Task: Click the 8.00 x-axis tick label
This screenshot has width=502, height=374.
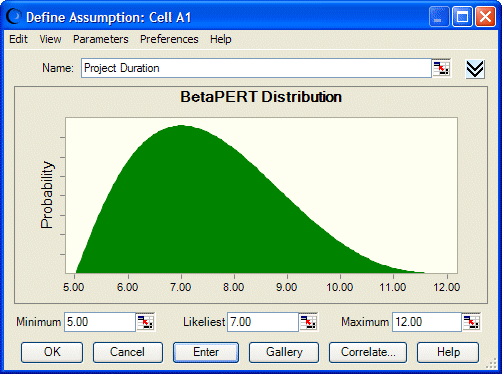Action: click(x=233, y=287)
